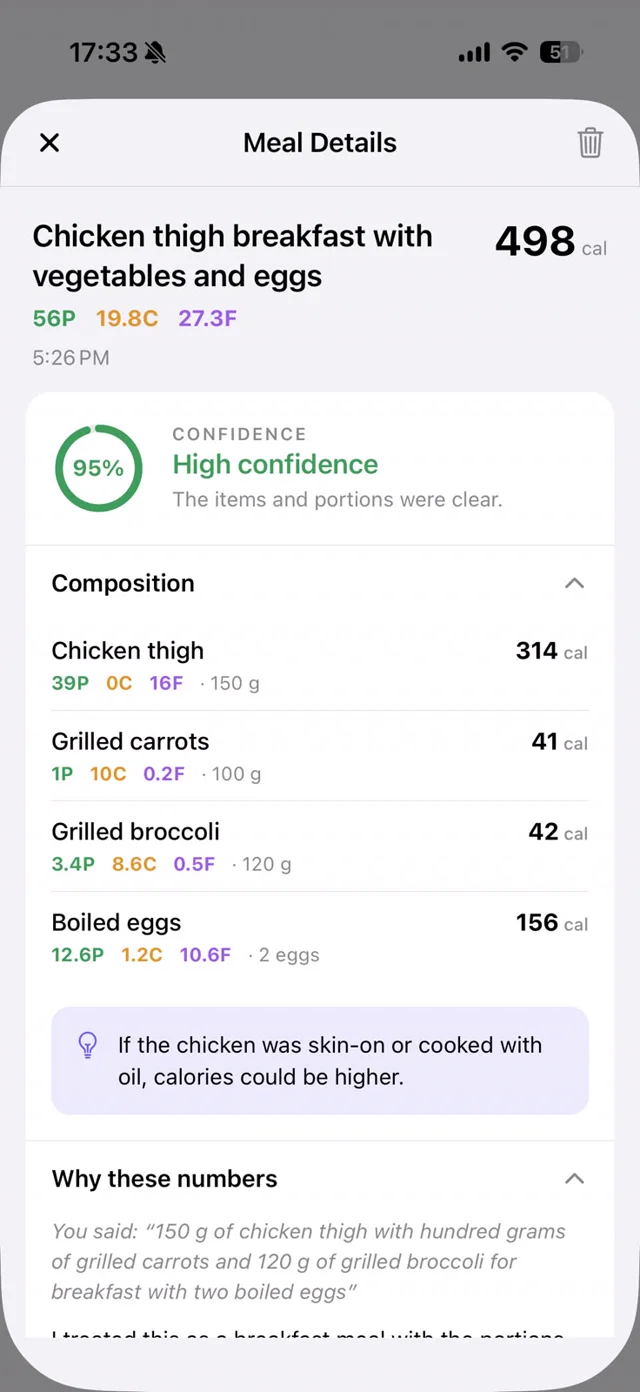Tap the 95% confidence ring
640x1392 pixels.
[98, 468]
